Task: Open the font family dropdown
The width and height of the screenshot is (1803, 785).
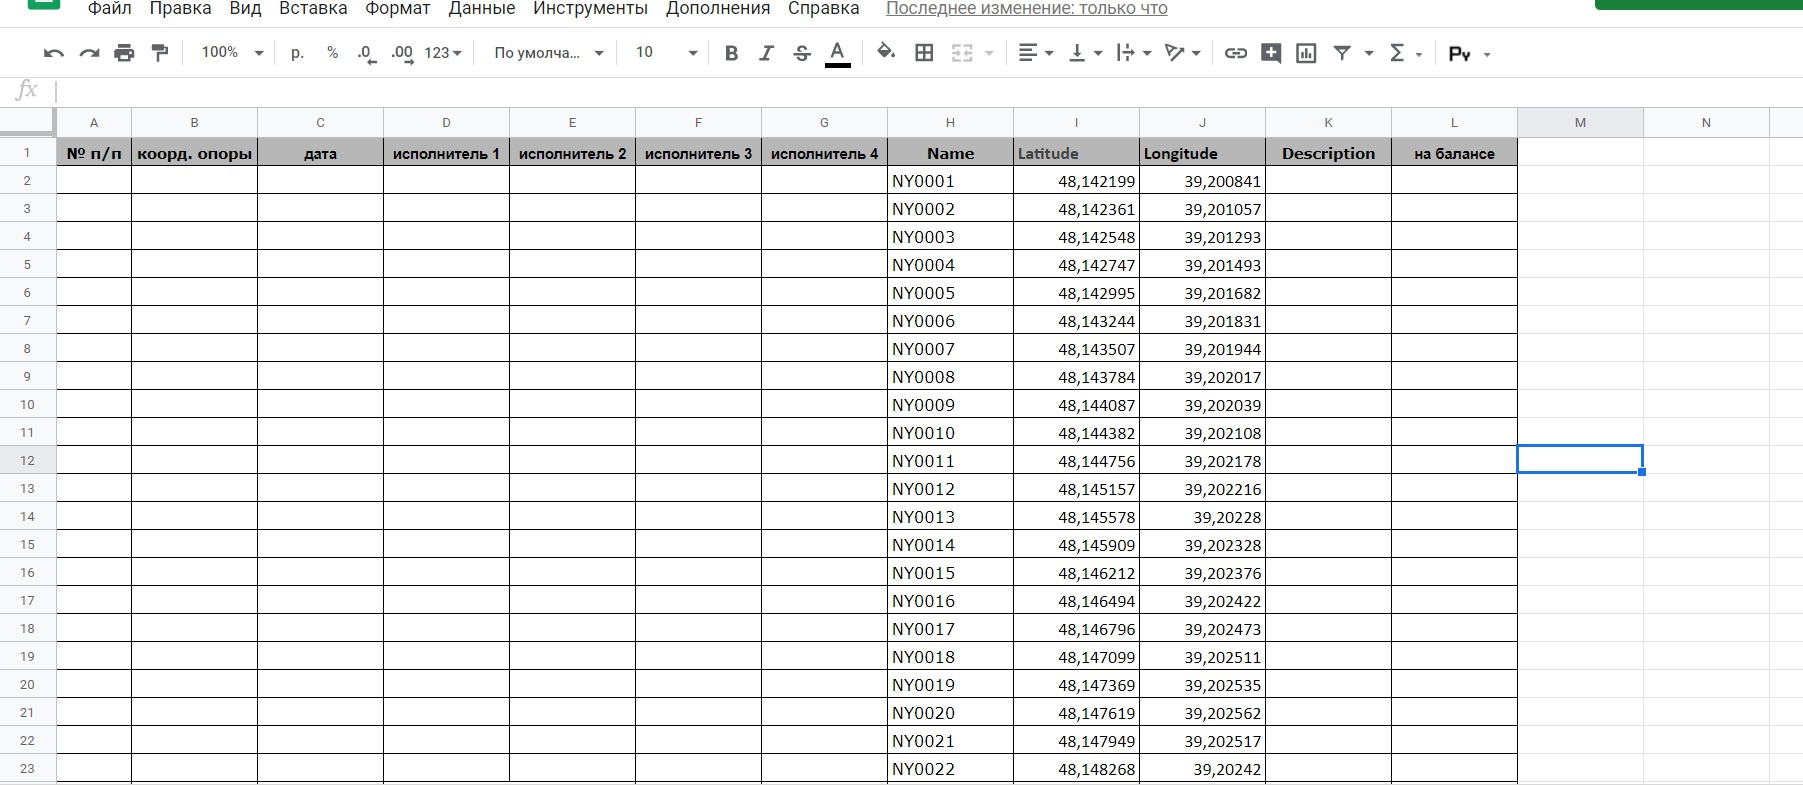Action: tap(548, 53)
